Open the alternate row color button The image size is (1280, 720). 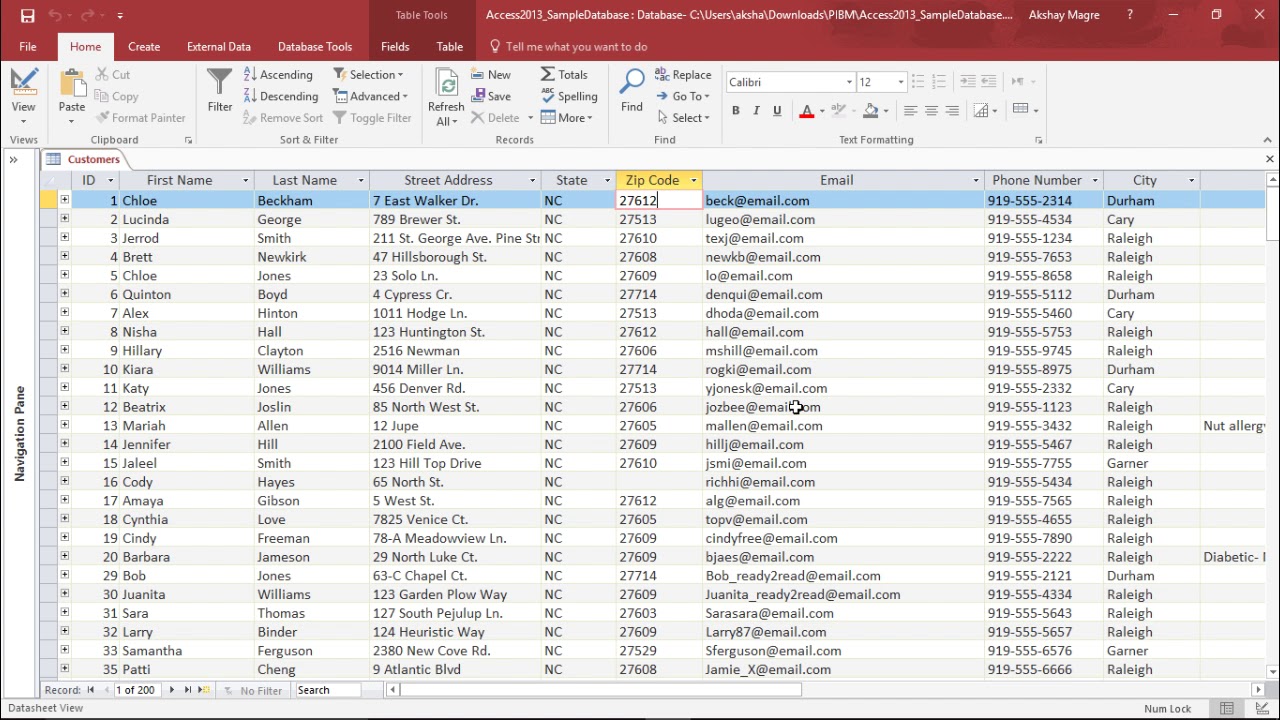(x=1021, y=109)
